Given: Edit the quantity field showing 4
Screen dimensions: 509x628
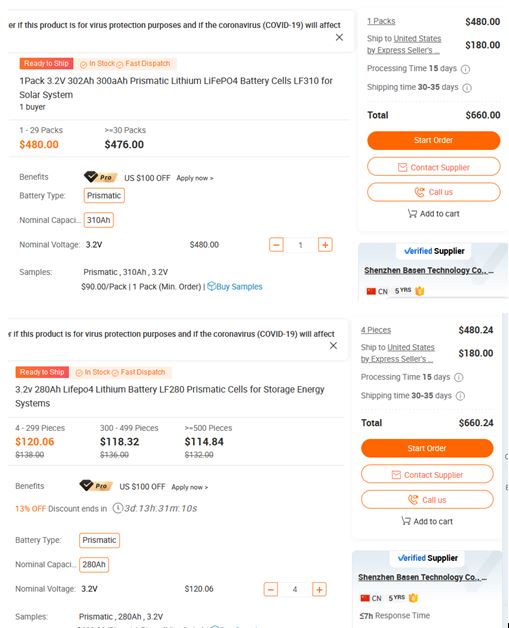Looking at the screenshot, I should click(x=295, y=590).
